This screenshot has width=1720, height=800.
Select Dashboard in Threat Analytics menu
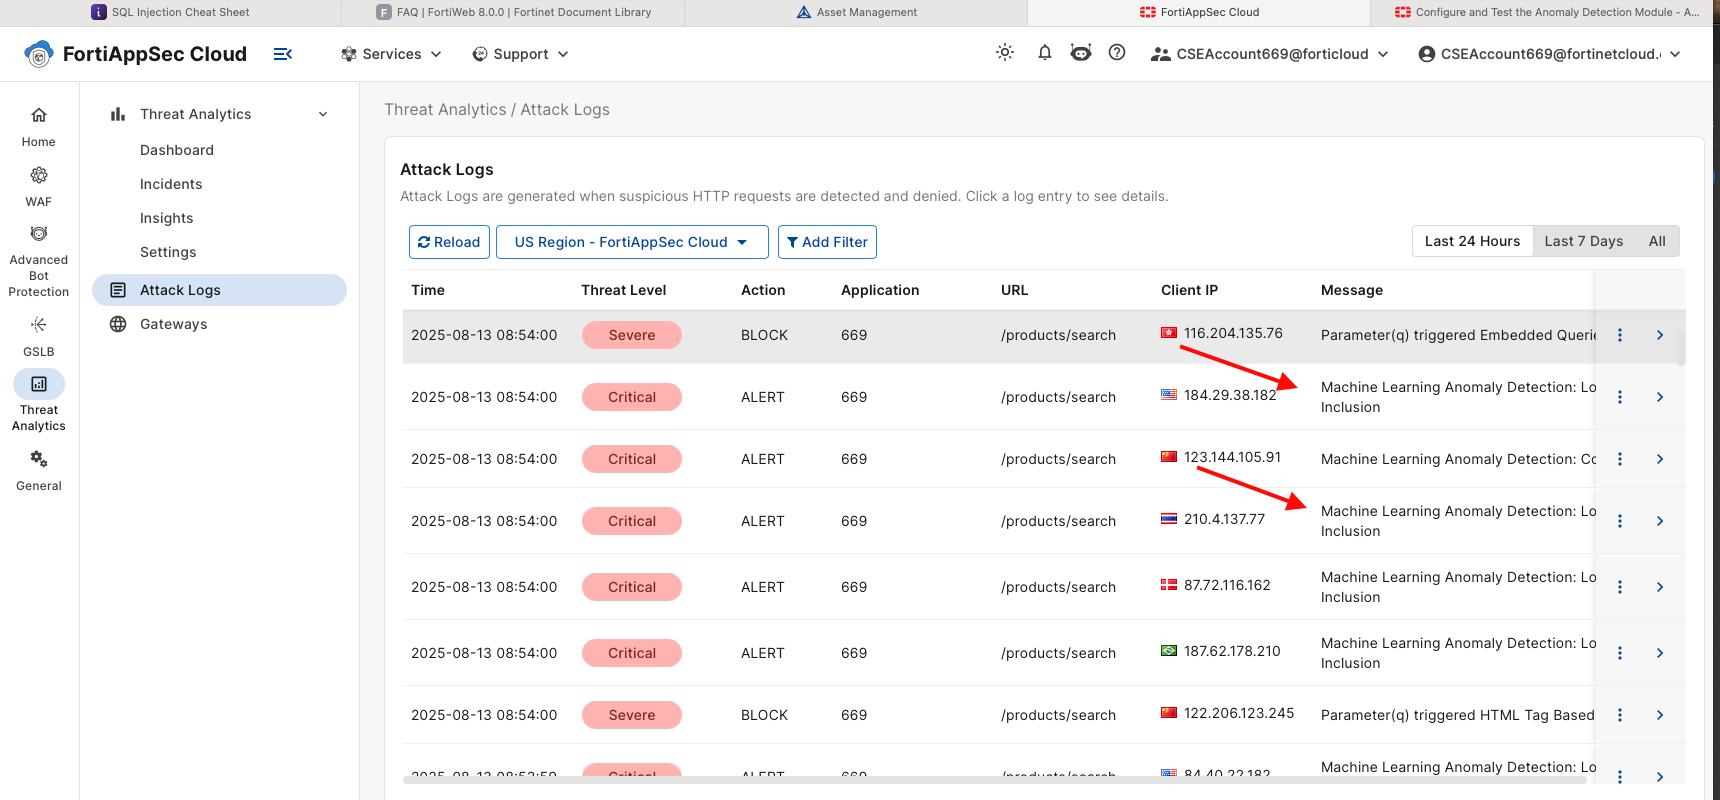[x=177, y=150]
